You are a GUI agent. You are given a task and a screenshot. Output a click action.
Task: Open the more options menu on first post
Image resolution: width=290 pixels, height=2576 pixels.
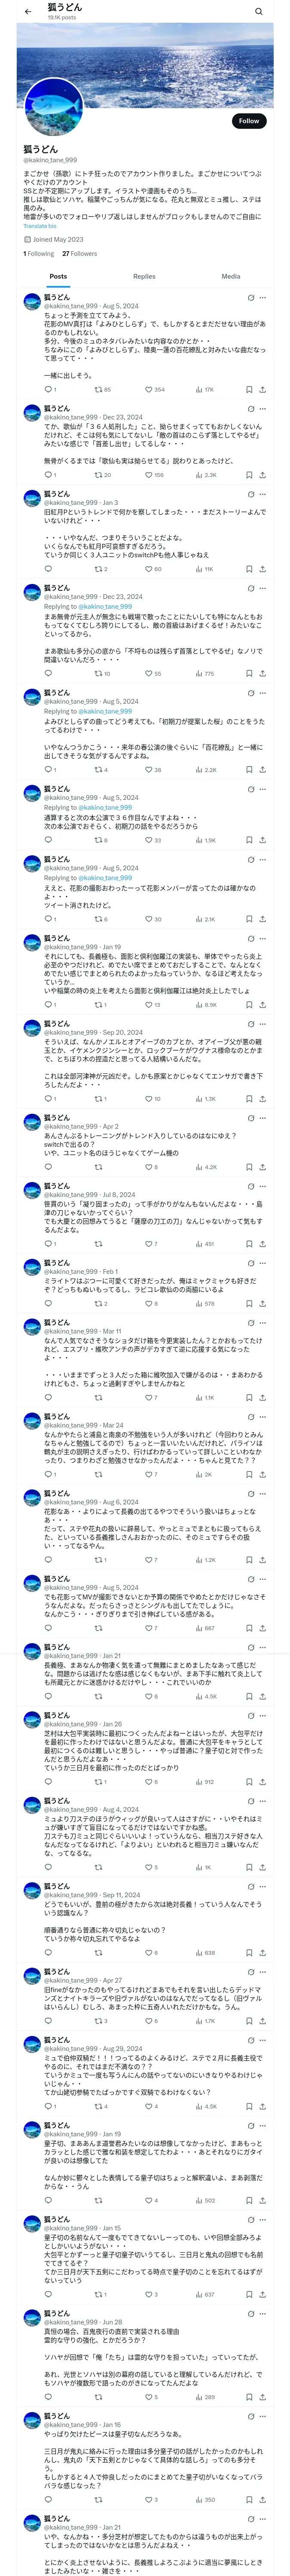coord(263,298)
